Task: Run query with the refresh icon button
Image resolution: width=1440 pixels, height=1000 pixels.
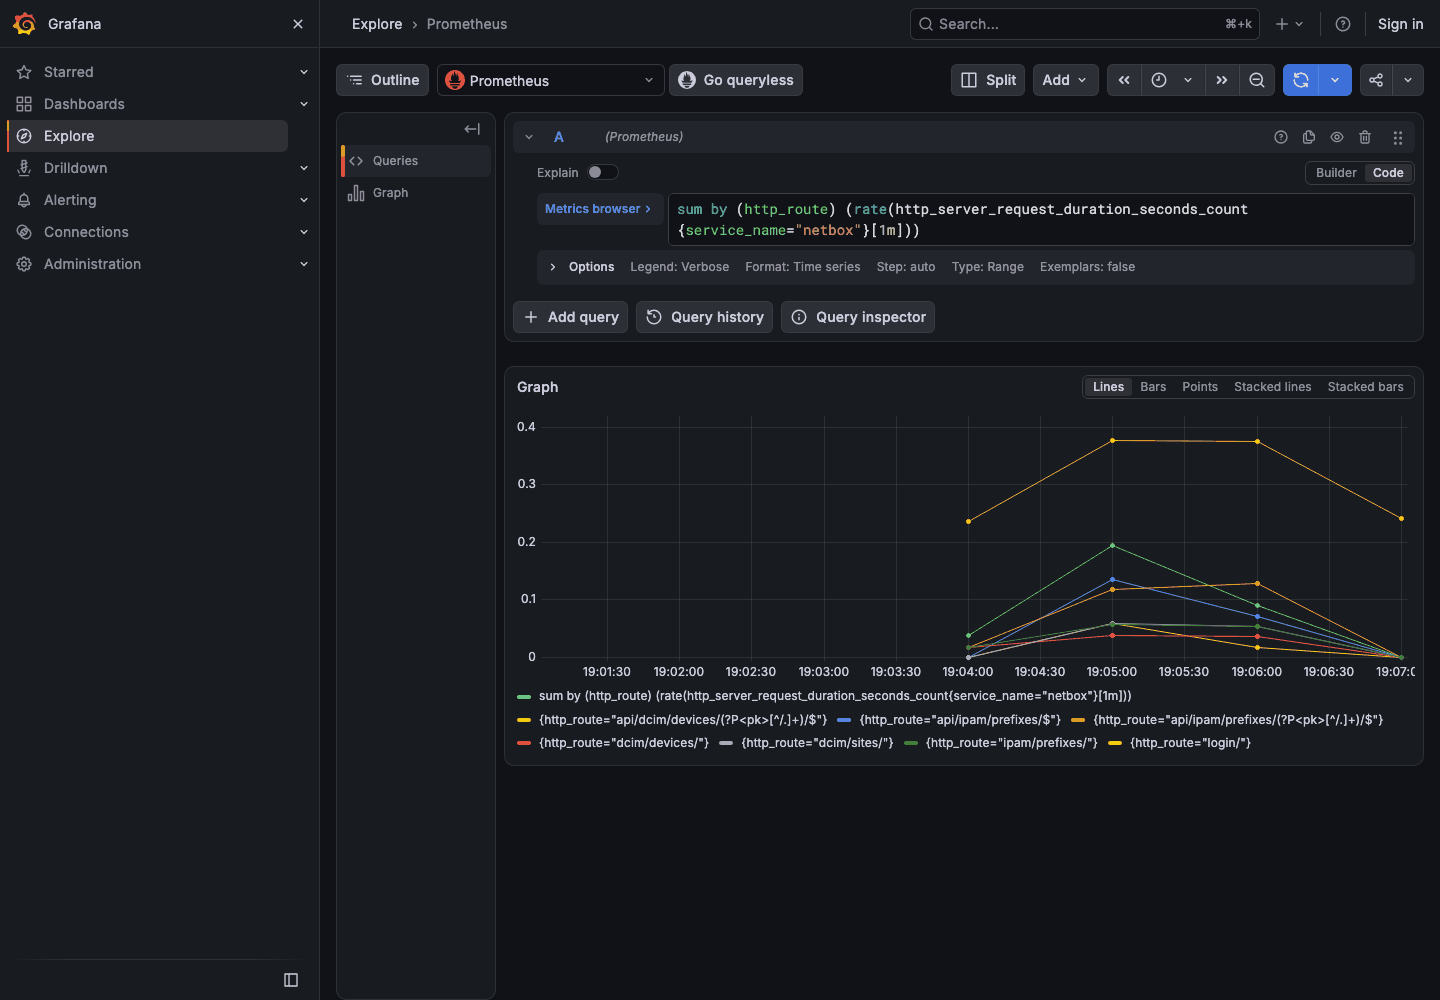Action: 1301,80
